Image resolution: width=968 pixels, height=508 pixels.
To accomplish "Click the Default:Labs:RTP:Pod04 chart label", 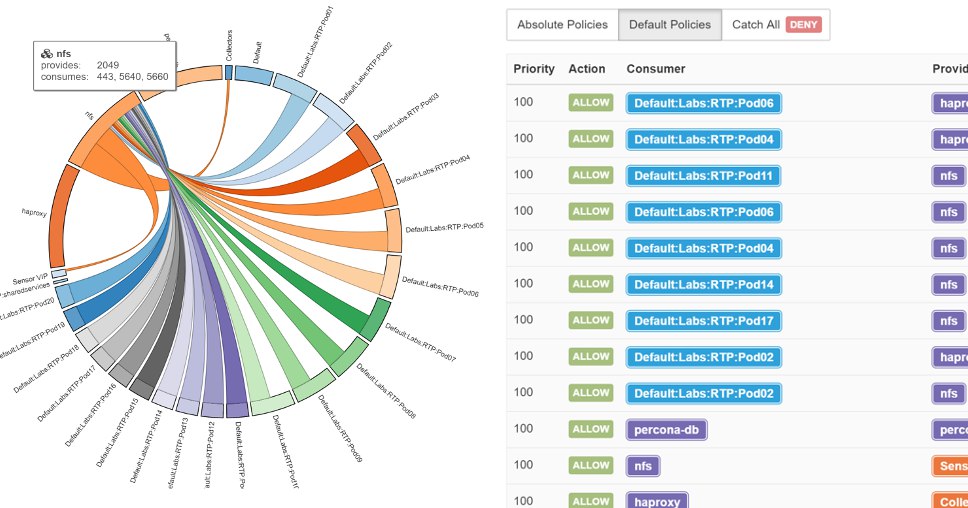I will point(433,169).
